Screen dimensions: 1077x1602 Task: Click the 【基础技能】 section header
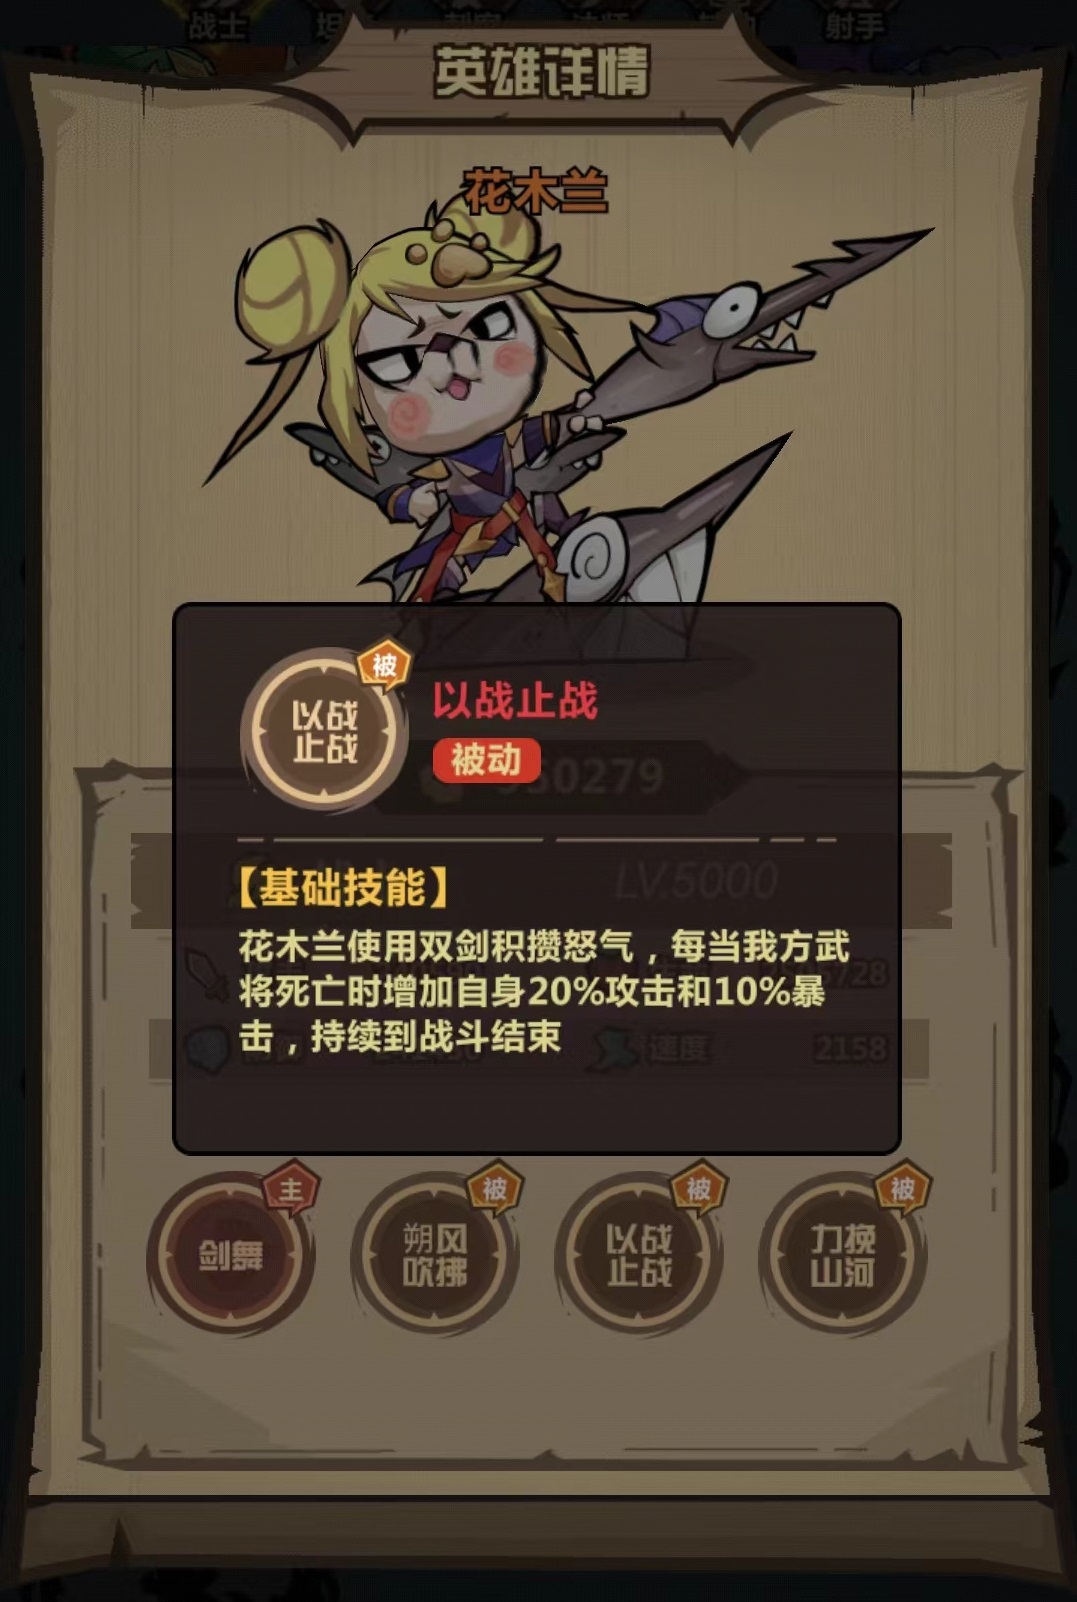tap(342, 887)
